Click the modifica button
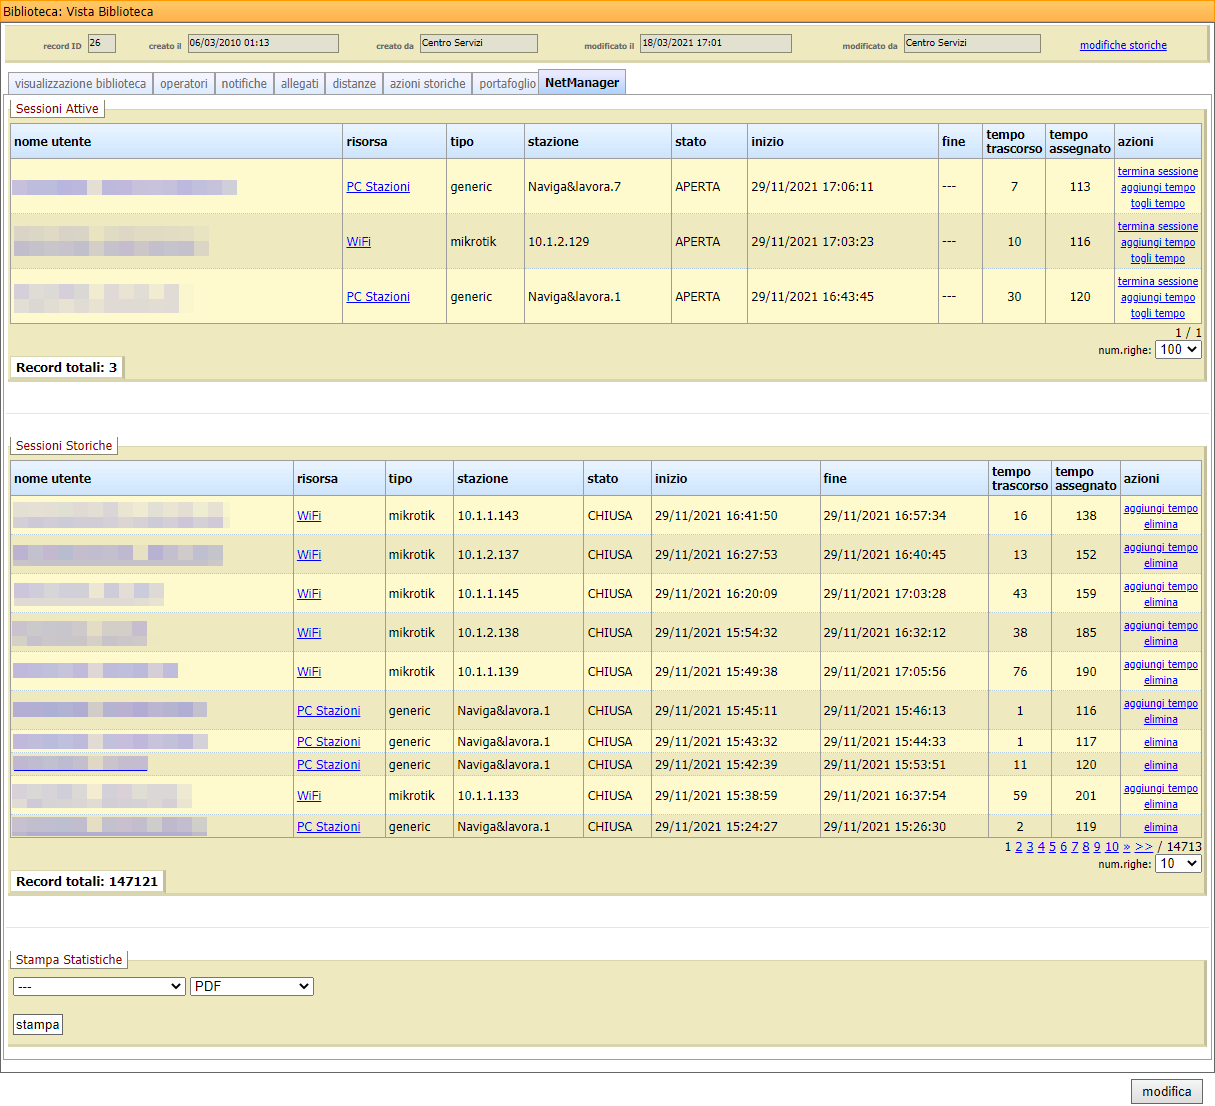 [1166, 1091]
